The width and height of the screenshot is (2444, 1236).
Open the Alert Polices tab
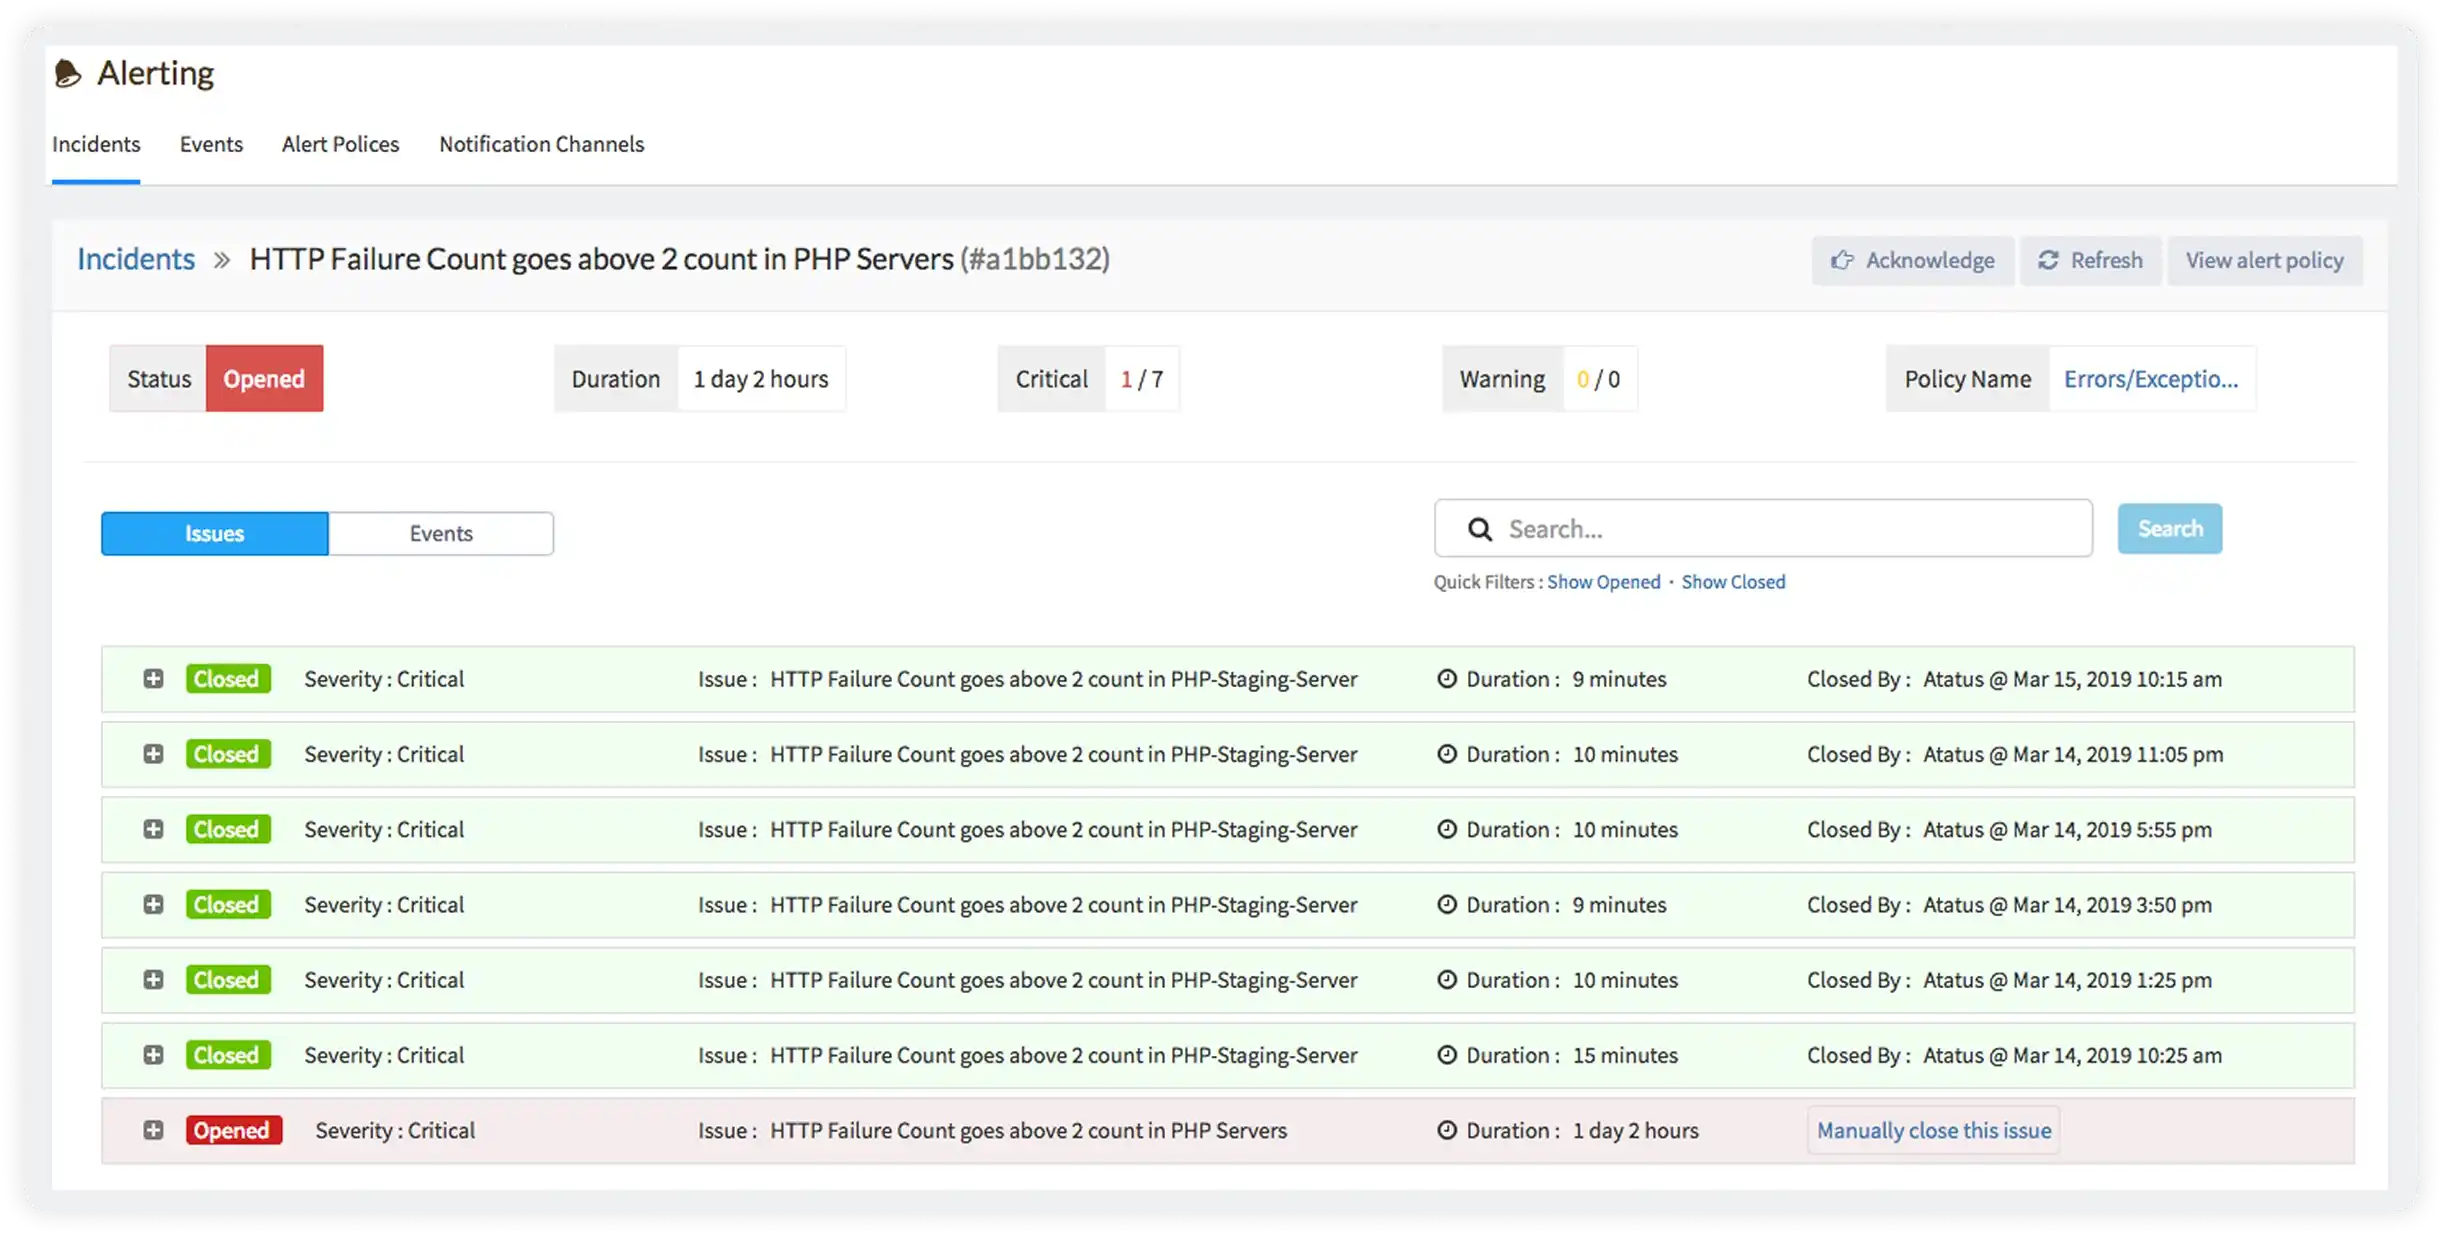click(340, 145)
